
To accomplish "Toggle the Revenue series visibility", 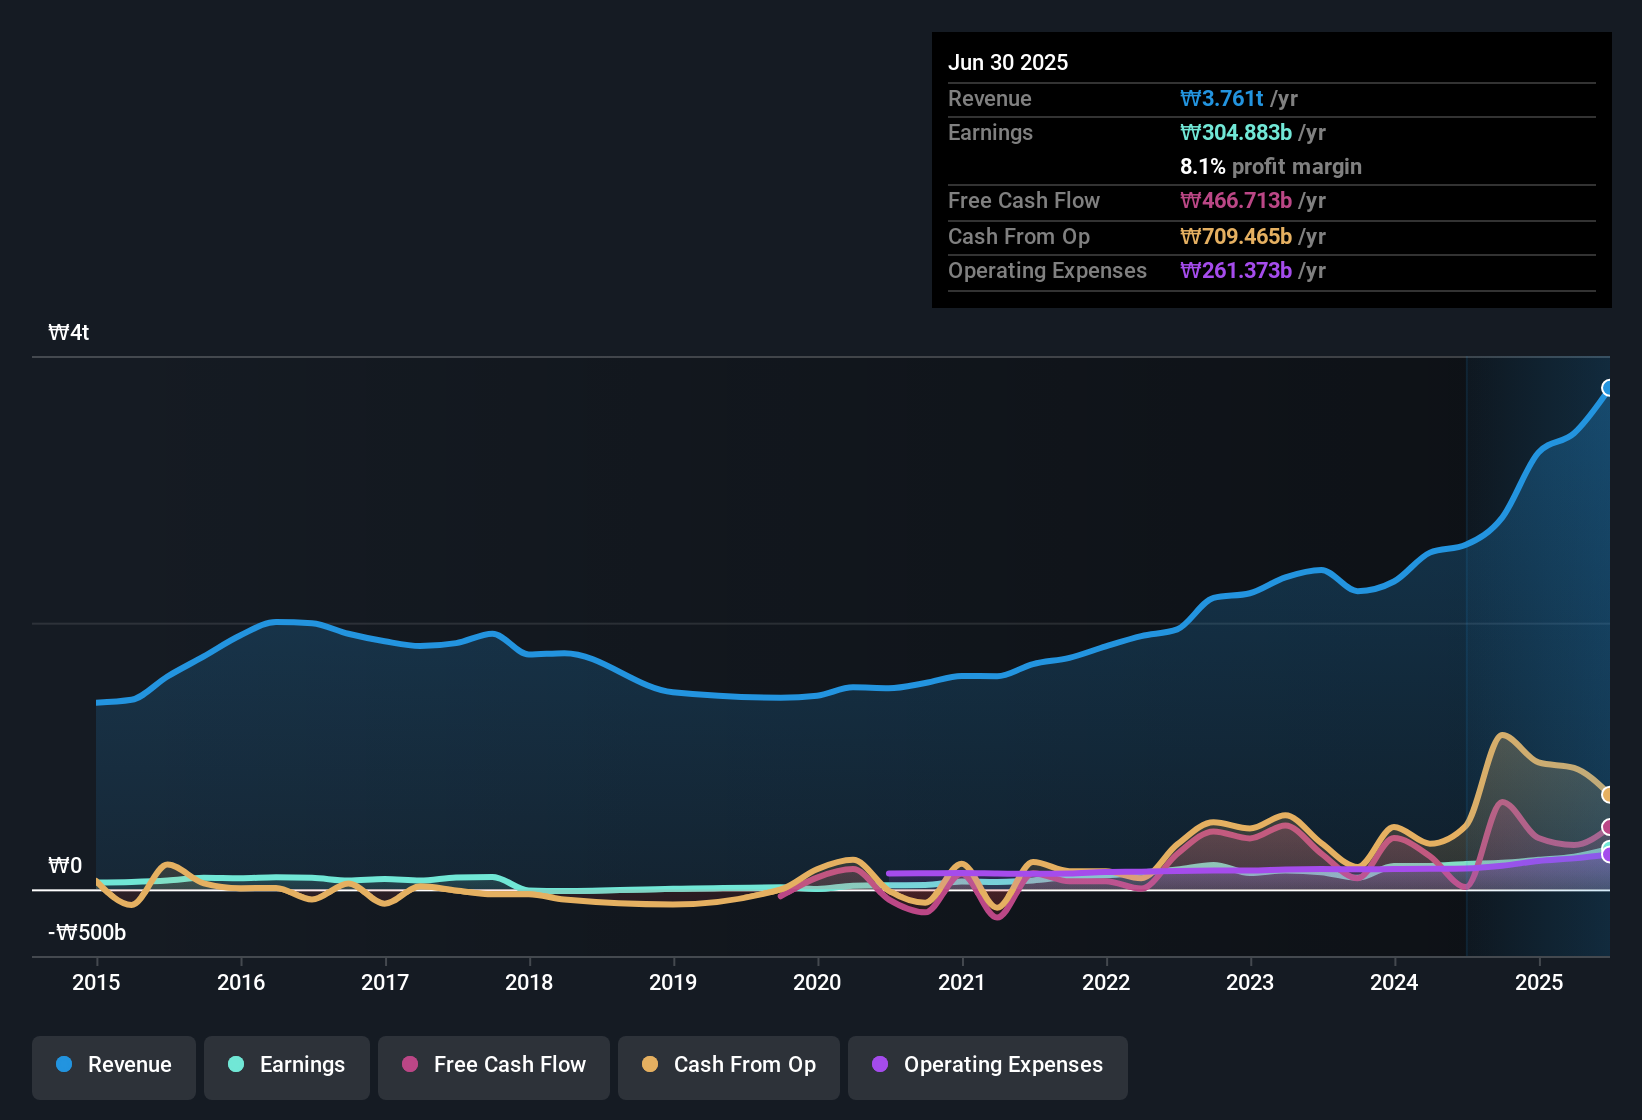I will click(x=113, y=1065).
